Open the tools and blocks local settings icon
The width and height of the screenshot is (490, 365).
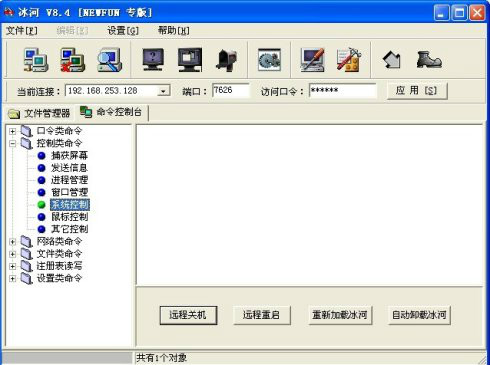[x=349, y=60]
